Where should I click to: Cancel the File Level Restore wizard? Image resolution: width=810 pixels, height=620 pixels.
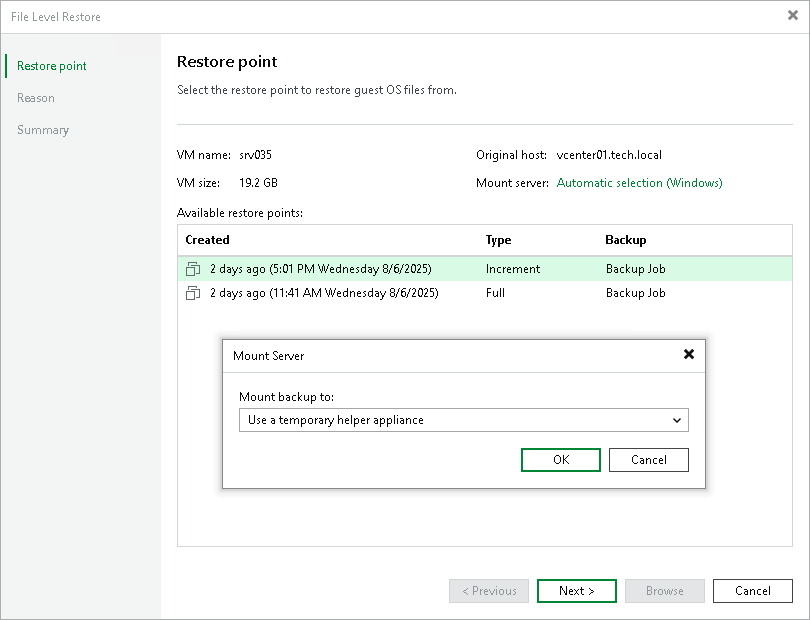(753, 591)
